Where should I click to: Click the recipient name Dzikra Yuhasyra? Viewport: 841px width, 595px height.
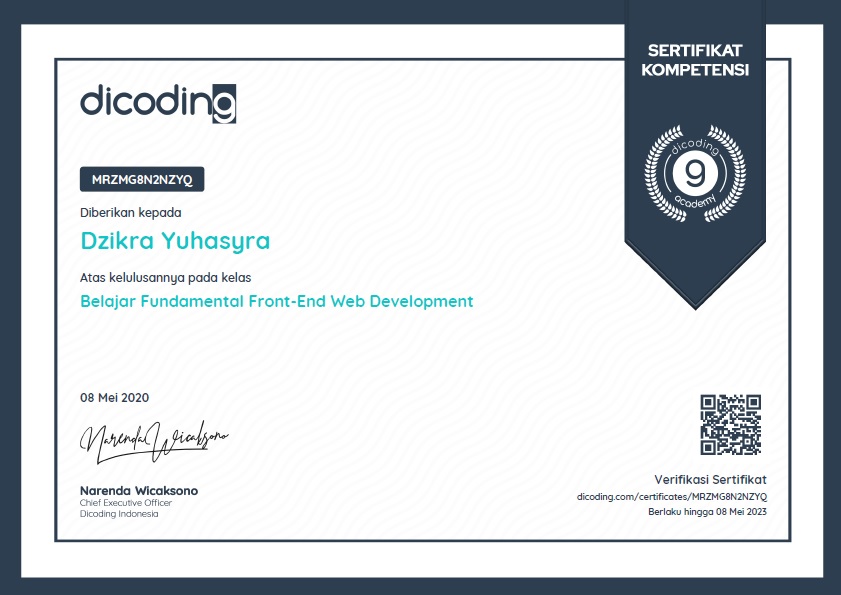175,241
